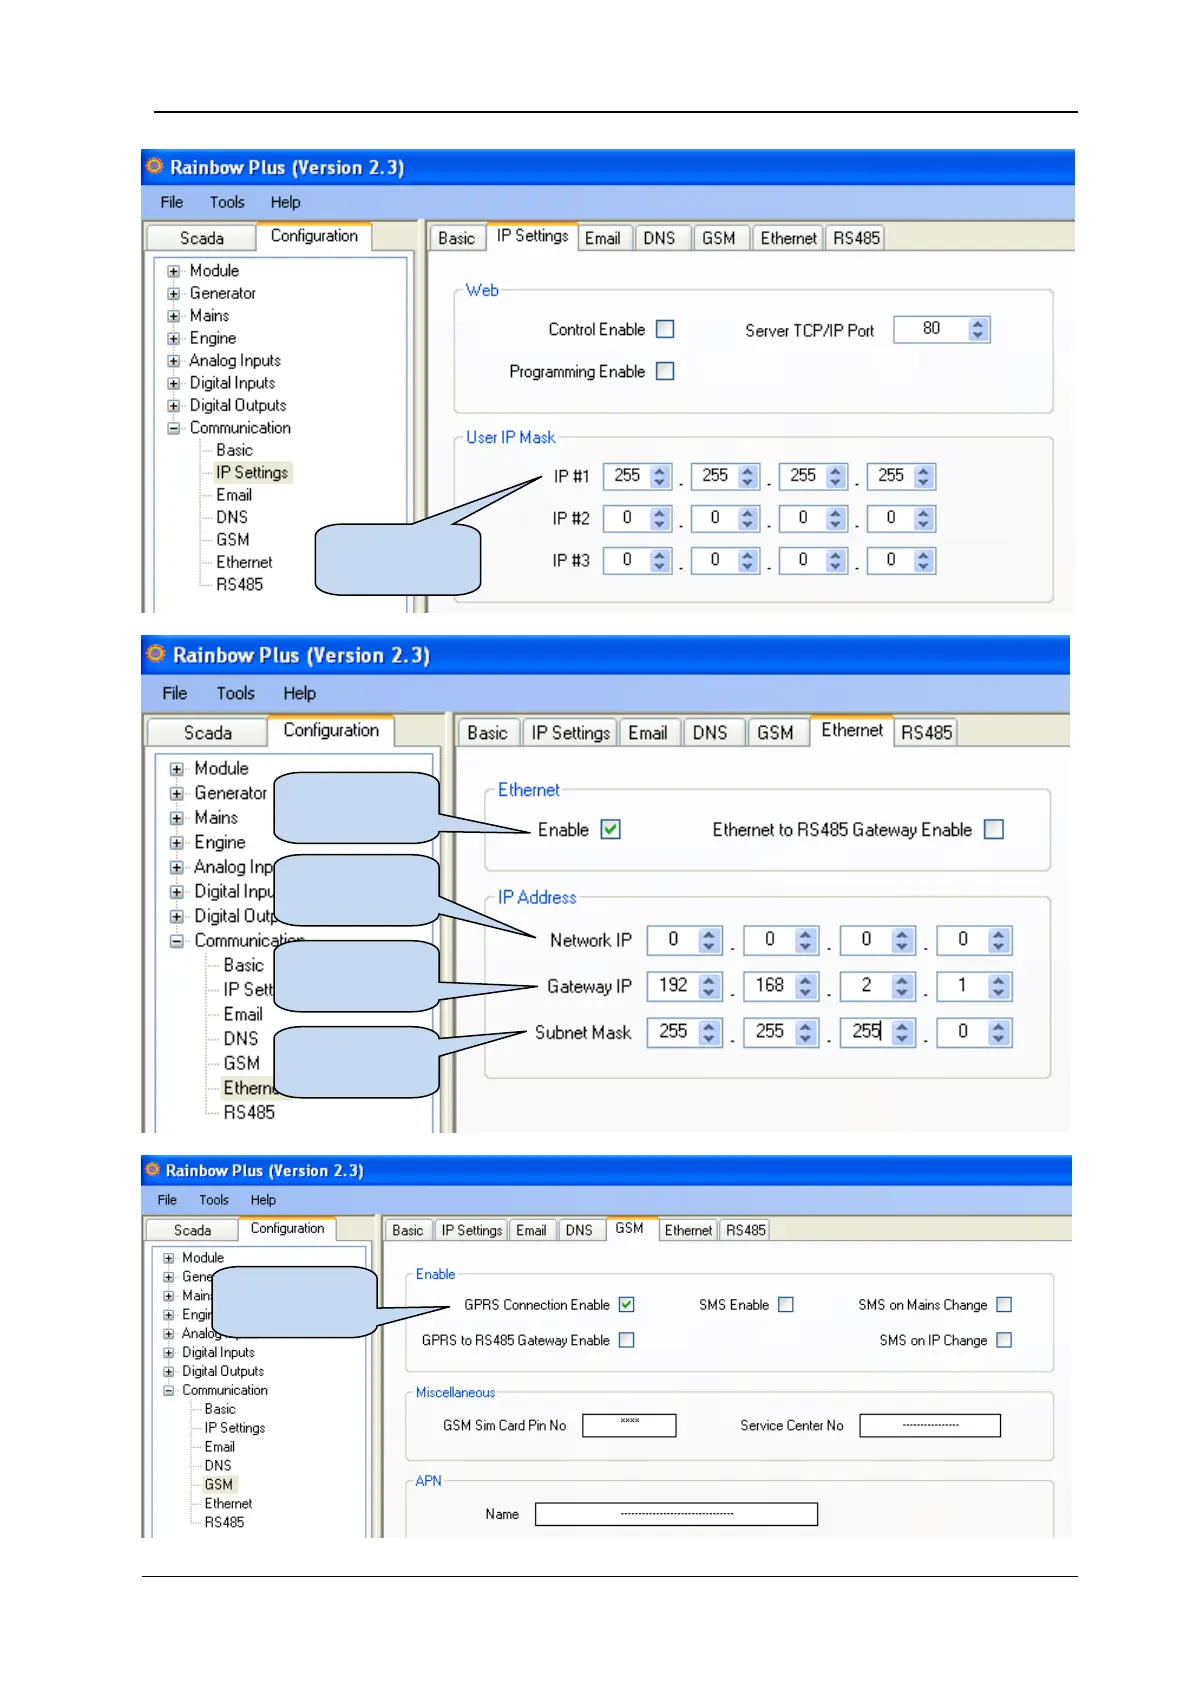Increase Server TCP/IP Port value with up arrow
The image size is (1191, 1684).
tap(978, 323)
